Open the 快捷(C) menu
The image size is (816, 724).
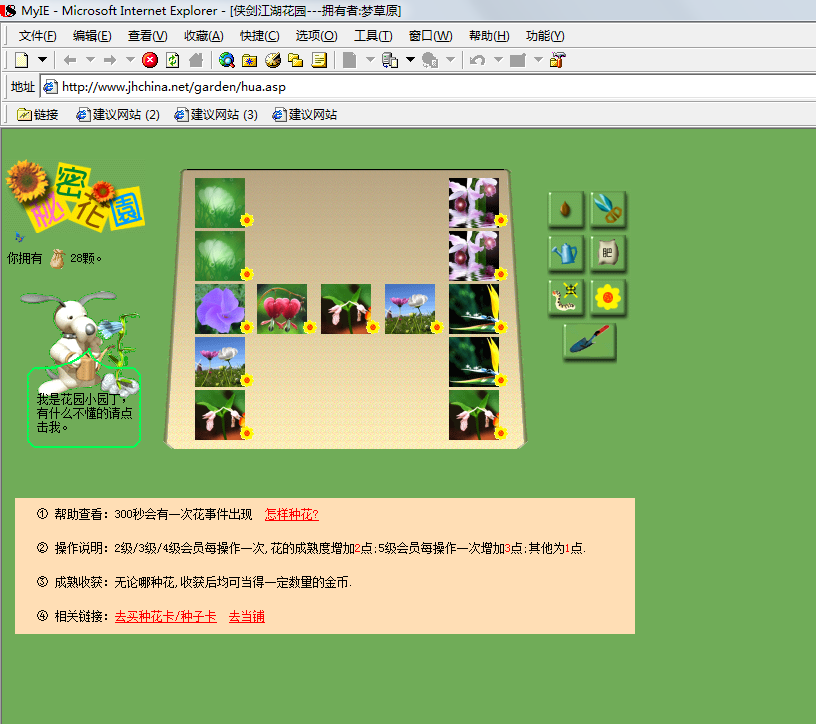click(x=260, y=36)
